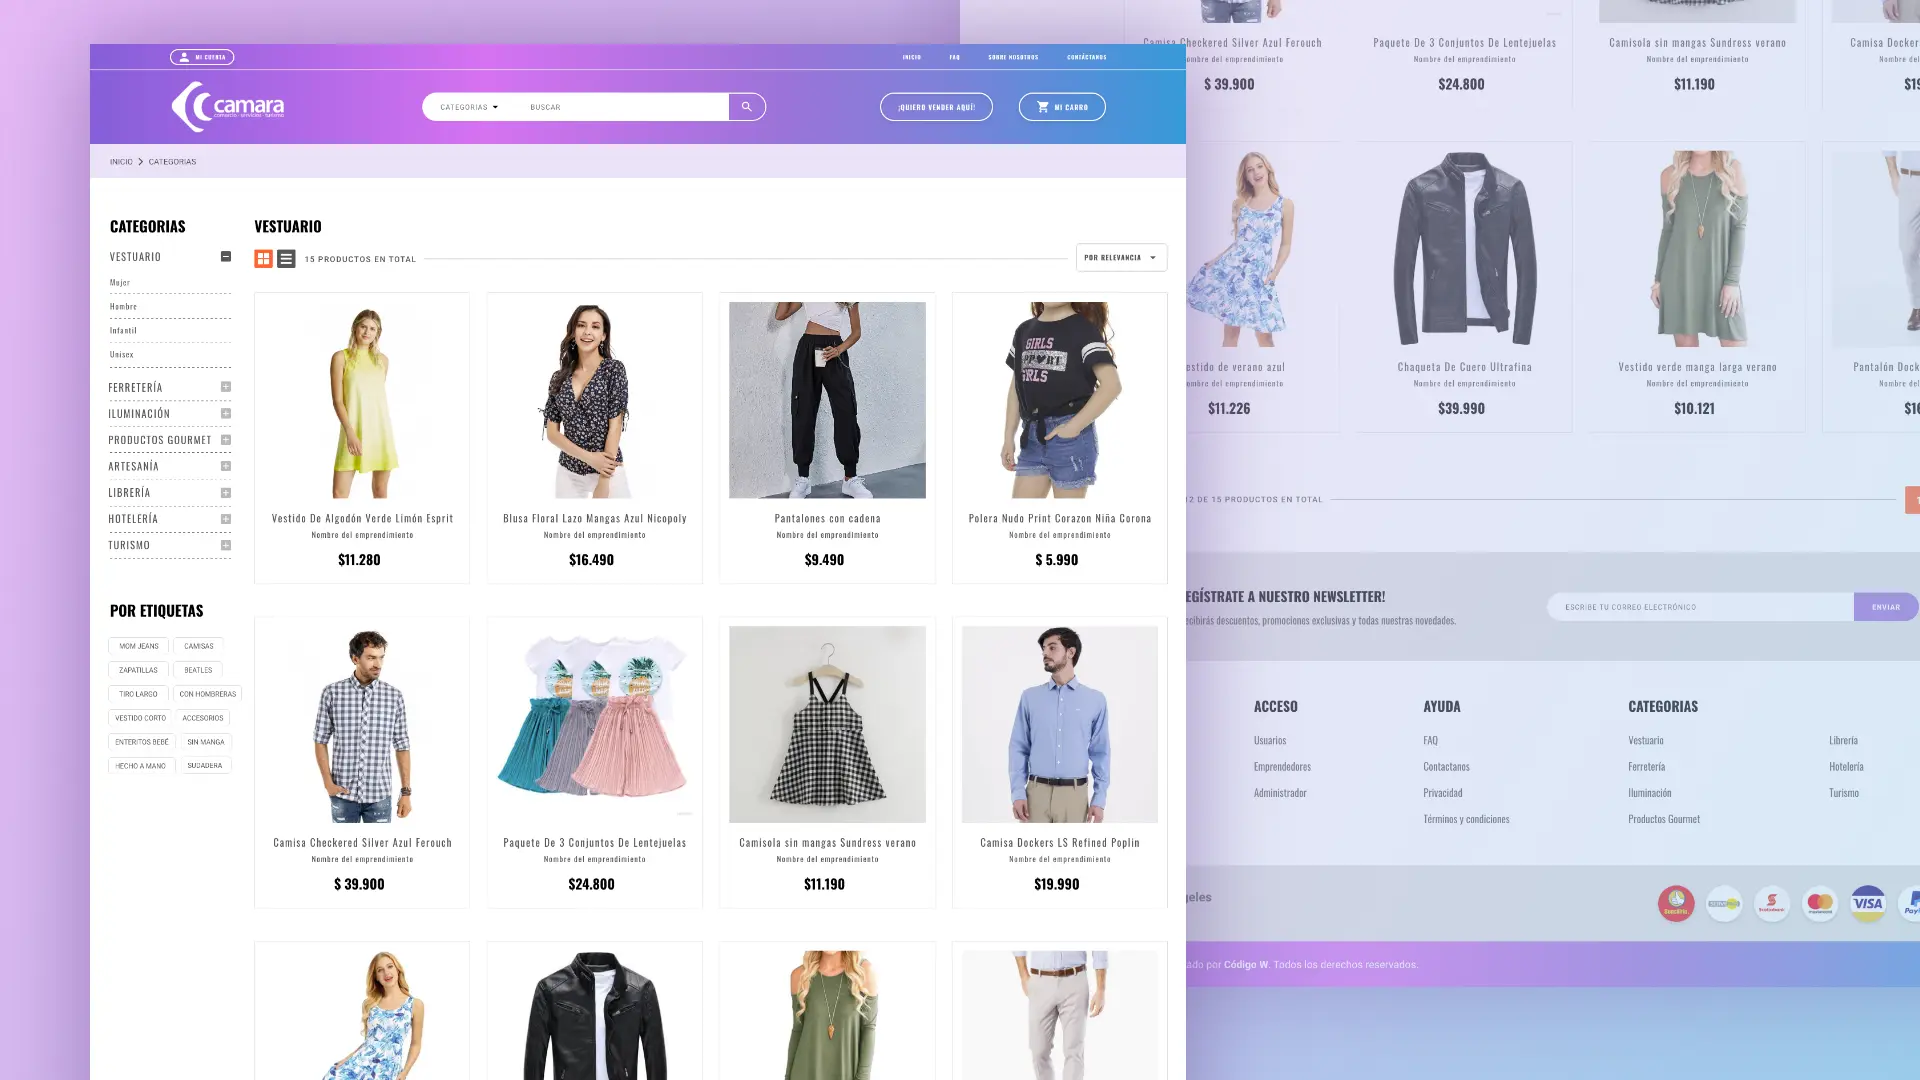This screenshot has width=1920, height=1080.
Task: Expand the Iluminación category
Action: [226, 413]
